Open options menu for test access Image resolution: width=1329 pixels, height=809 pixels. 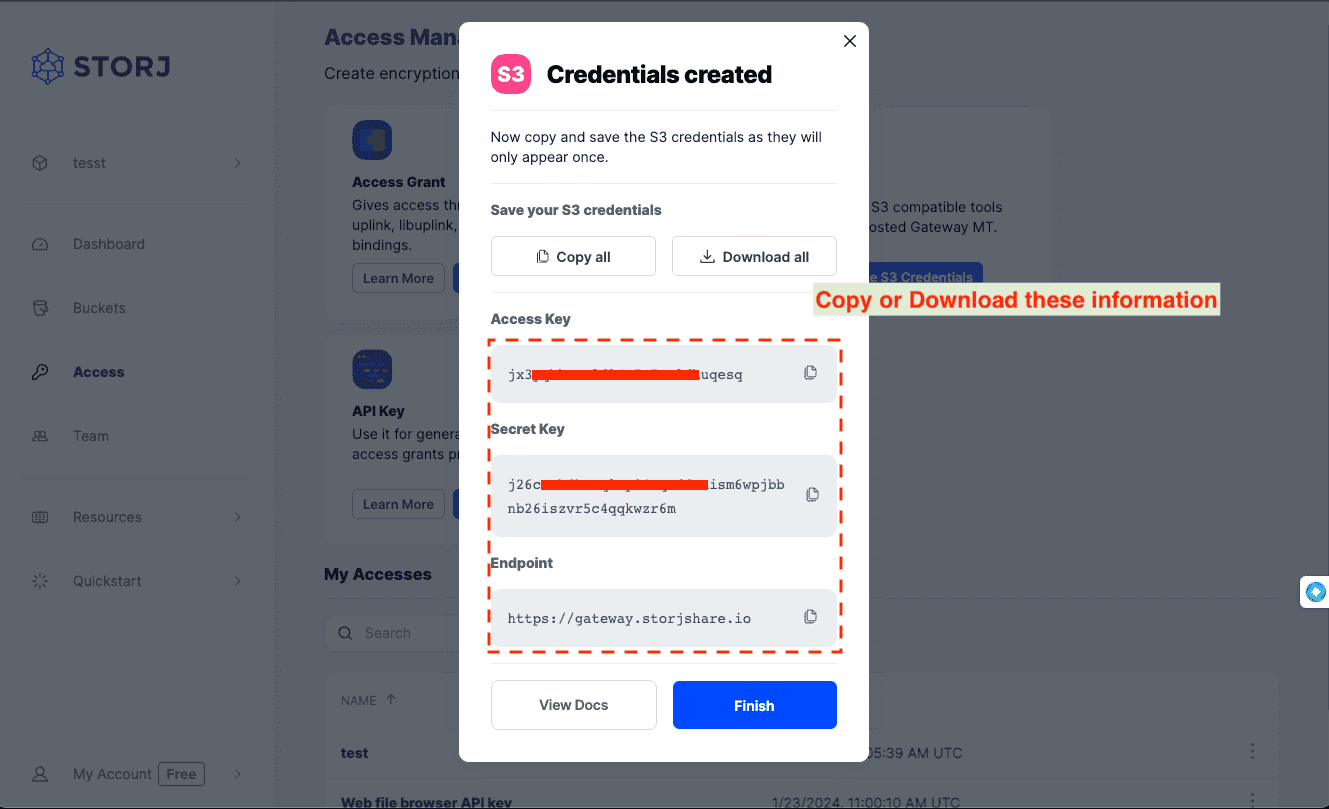pyautogui.click(x=1251, y=752)
